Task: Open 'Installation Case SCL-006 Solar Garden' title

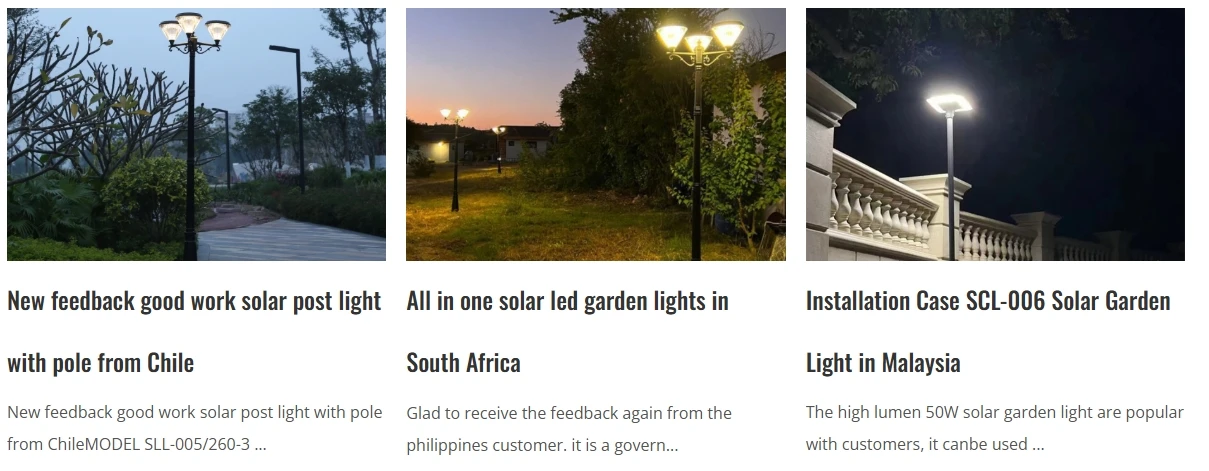Action: coord(987,301)
